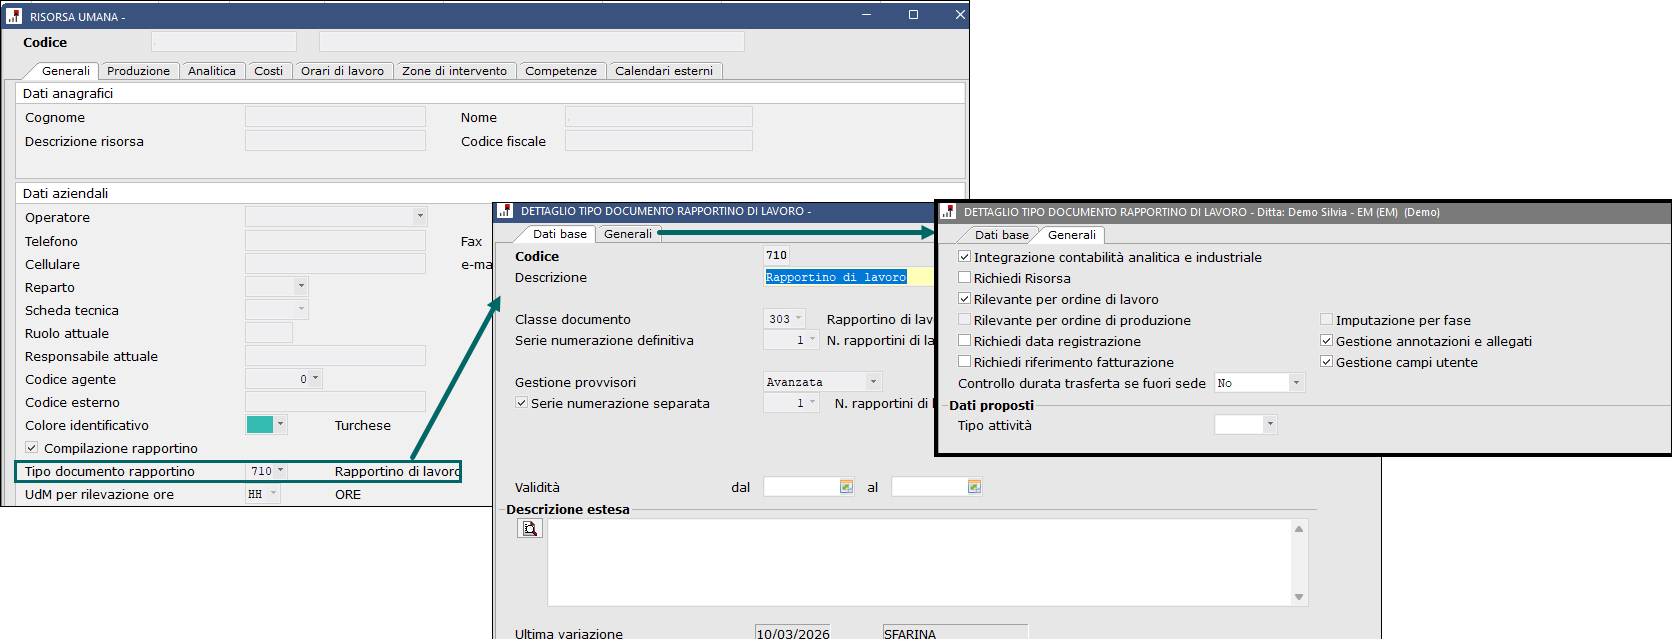Image resolution: width=1672 pixels, height=639 pixels.
Task: Uncheck Integrazione contabilità analitica e industriale
Action: 965,257
